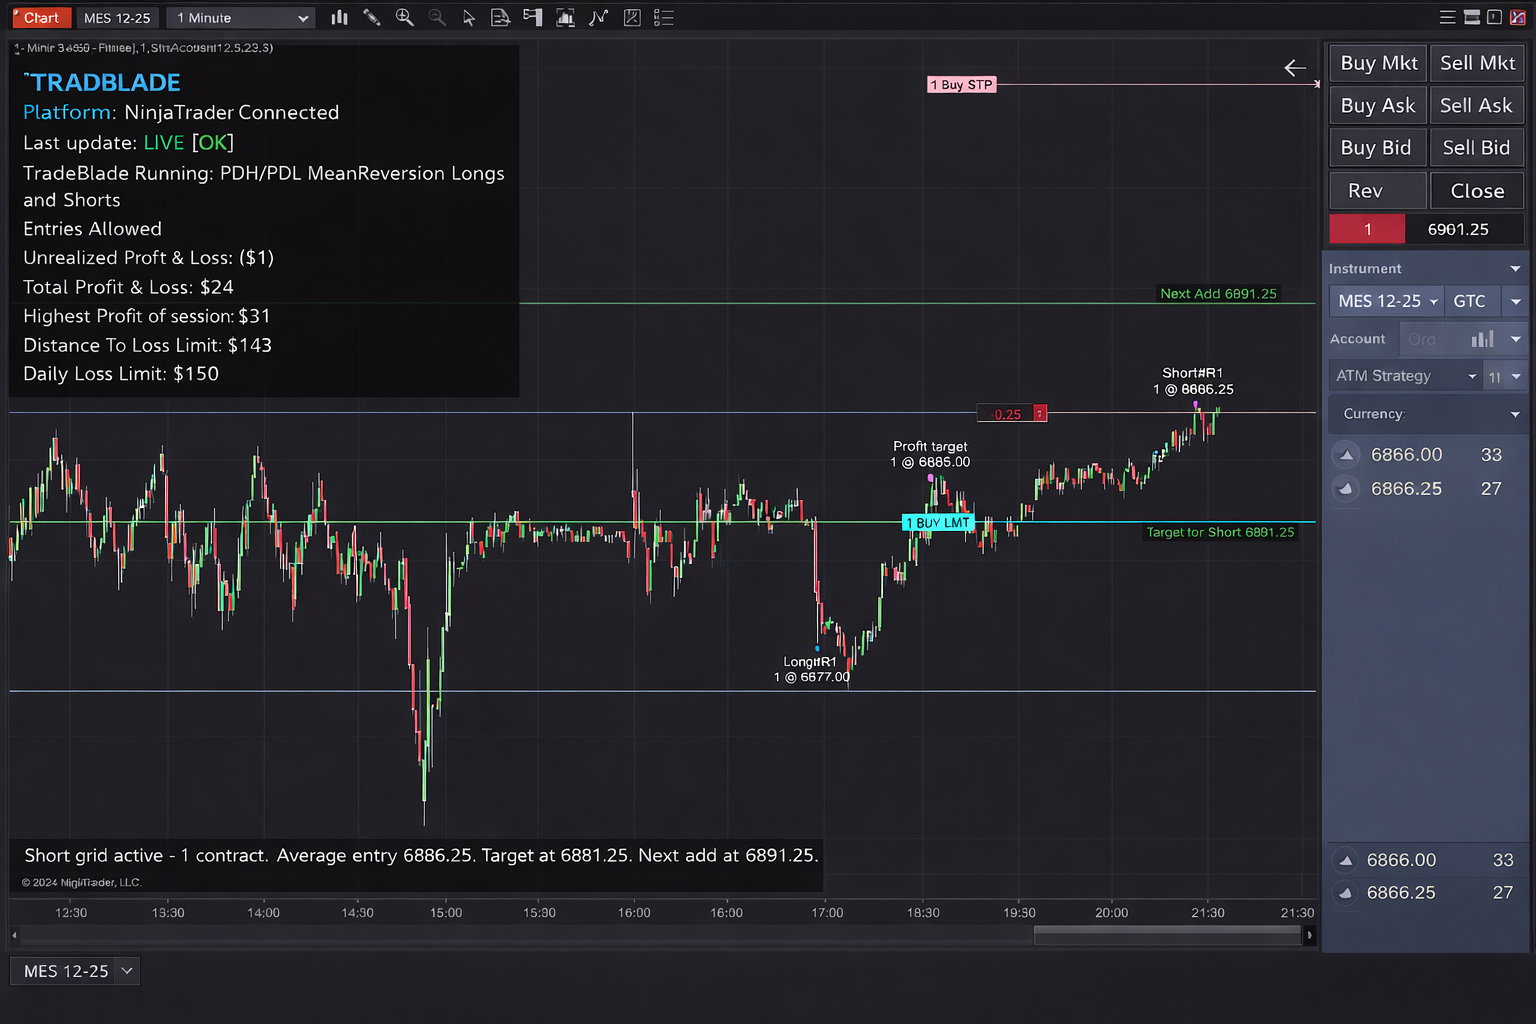
Task: Click the Buy Mkt button
Action: (1377, 62)
